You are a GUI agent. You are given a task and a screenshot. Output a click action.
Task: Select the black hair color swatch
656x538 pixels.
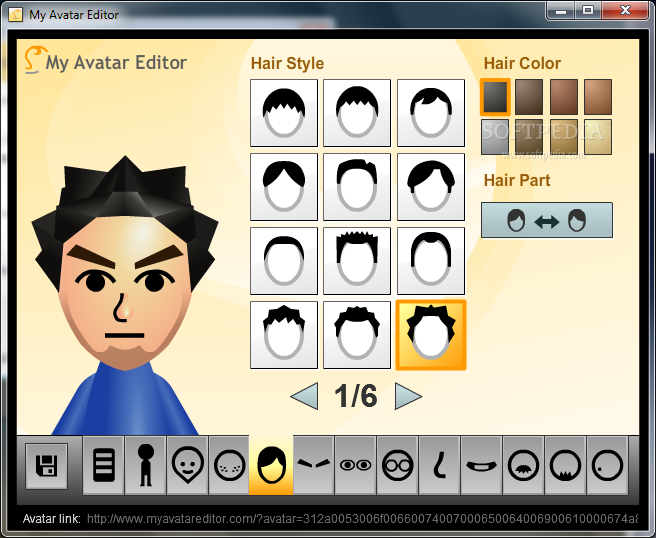[x=495, y=97]
